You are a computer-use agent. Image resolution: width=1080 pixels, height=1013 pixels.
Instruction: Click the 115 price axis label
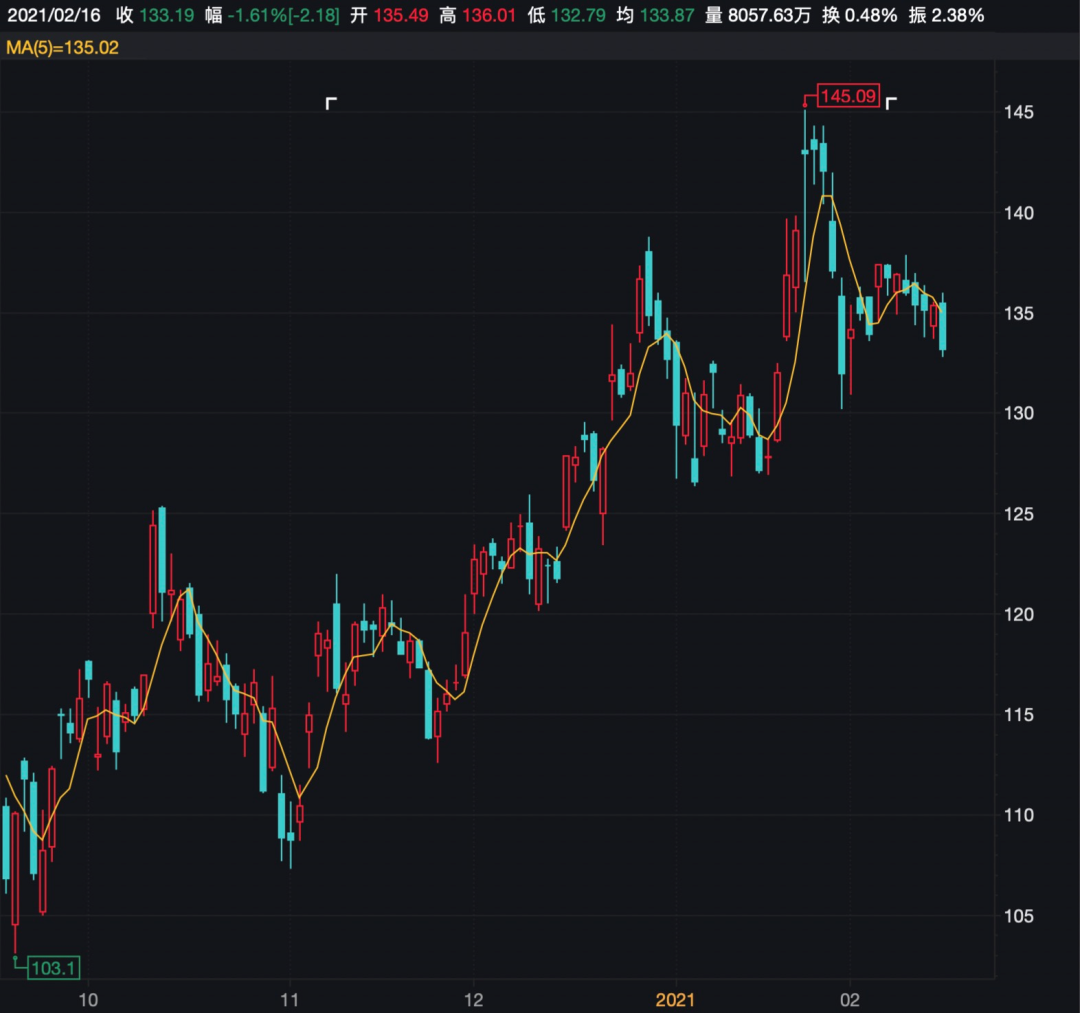pyautogui.click(x=1019, y=715)
